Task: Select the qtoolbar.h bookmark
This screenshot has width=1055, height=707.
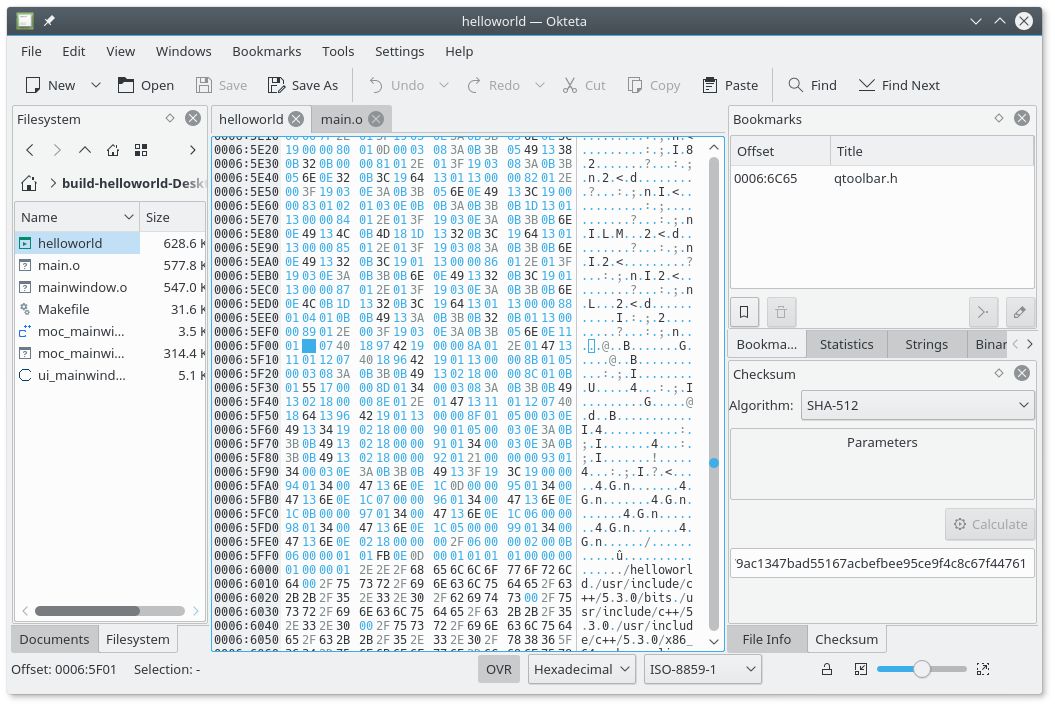Action: (881, 178)
